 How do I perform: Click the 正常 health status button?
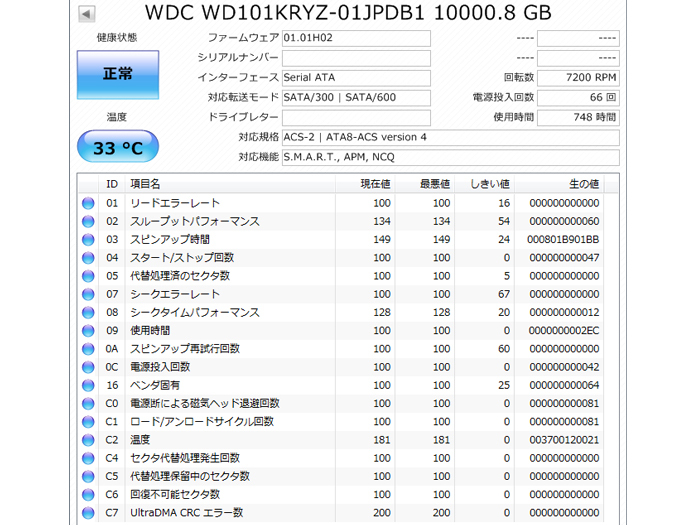click(x=118, y=75)
